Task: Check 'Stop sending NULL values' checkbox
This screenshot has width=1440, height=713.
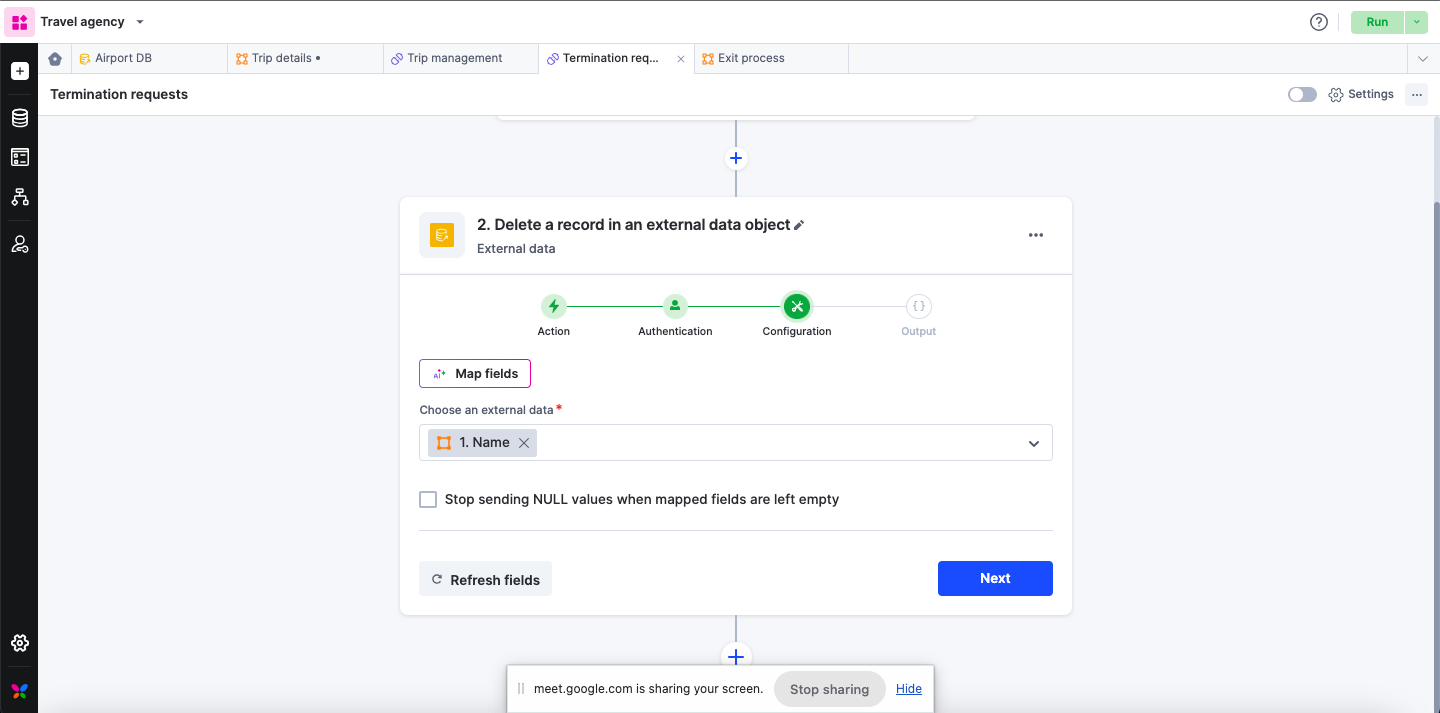Action: tap(428, 499)
